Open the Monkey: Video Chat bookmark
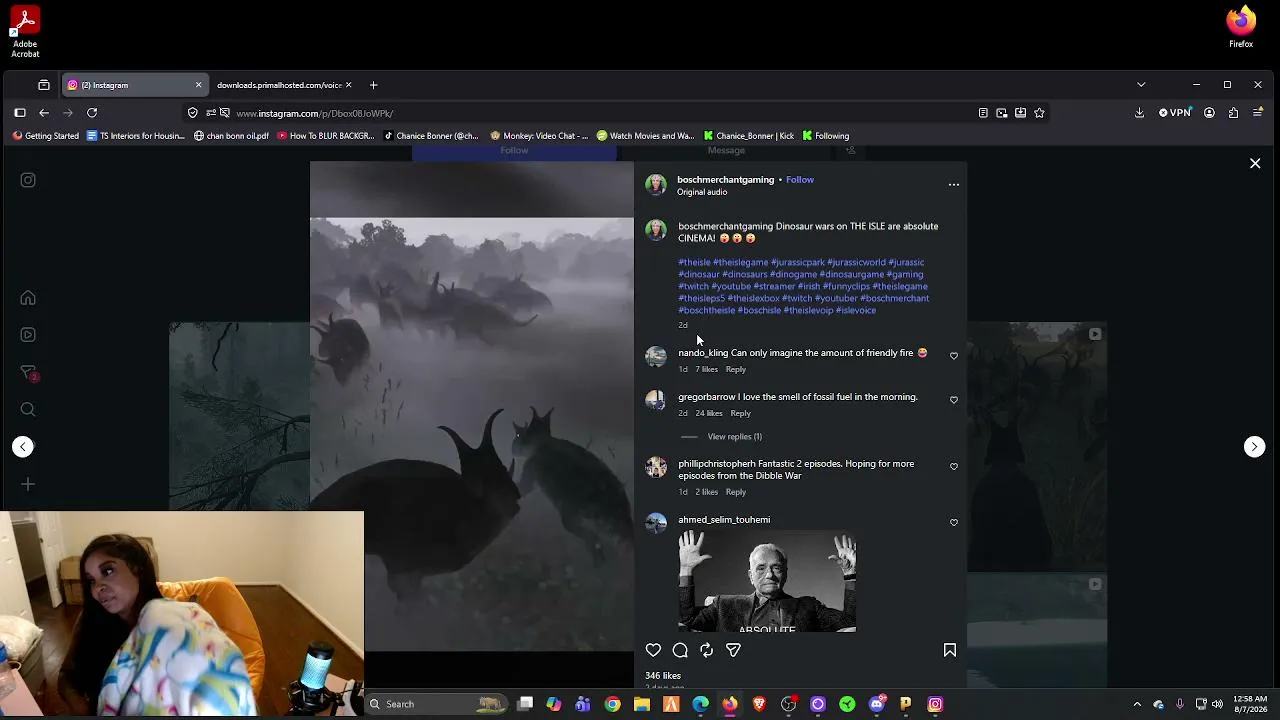The width and height of the screenshot is (1280, 720). tap(539, 136)
